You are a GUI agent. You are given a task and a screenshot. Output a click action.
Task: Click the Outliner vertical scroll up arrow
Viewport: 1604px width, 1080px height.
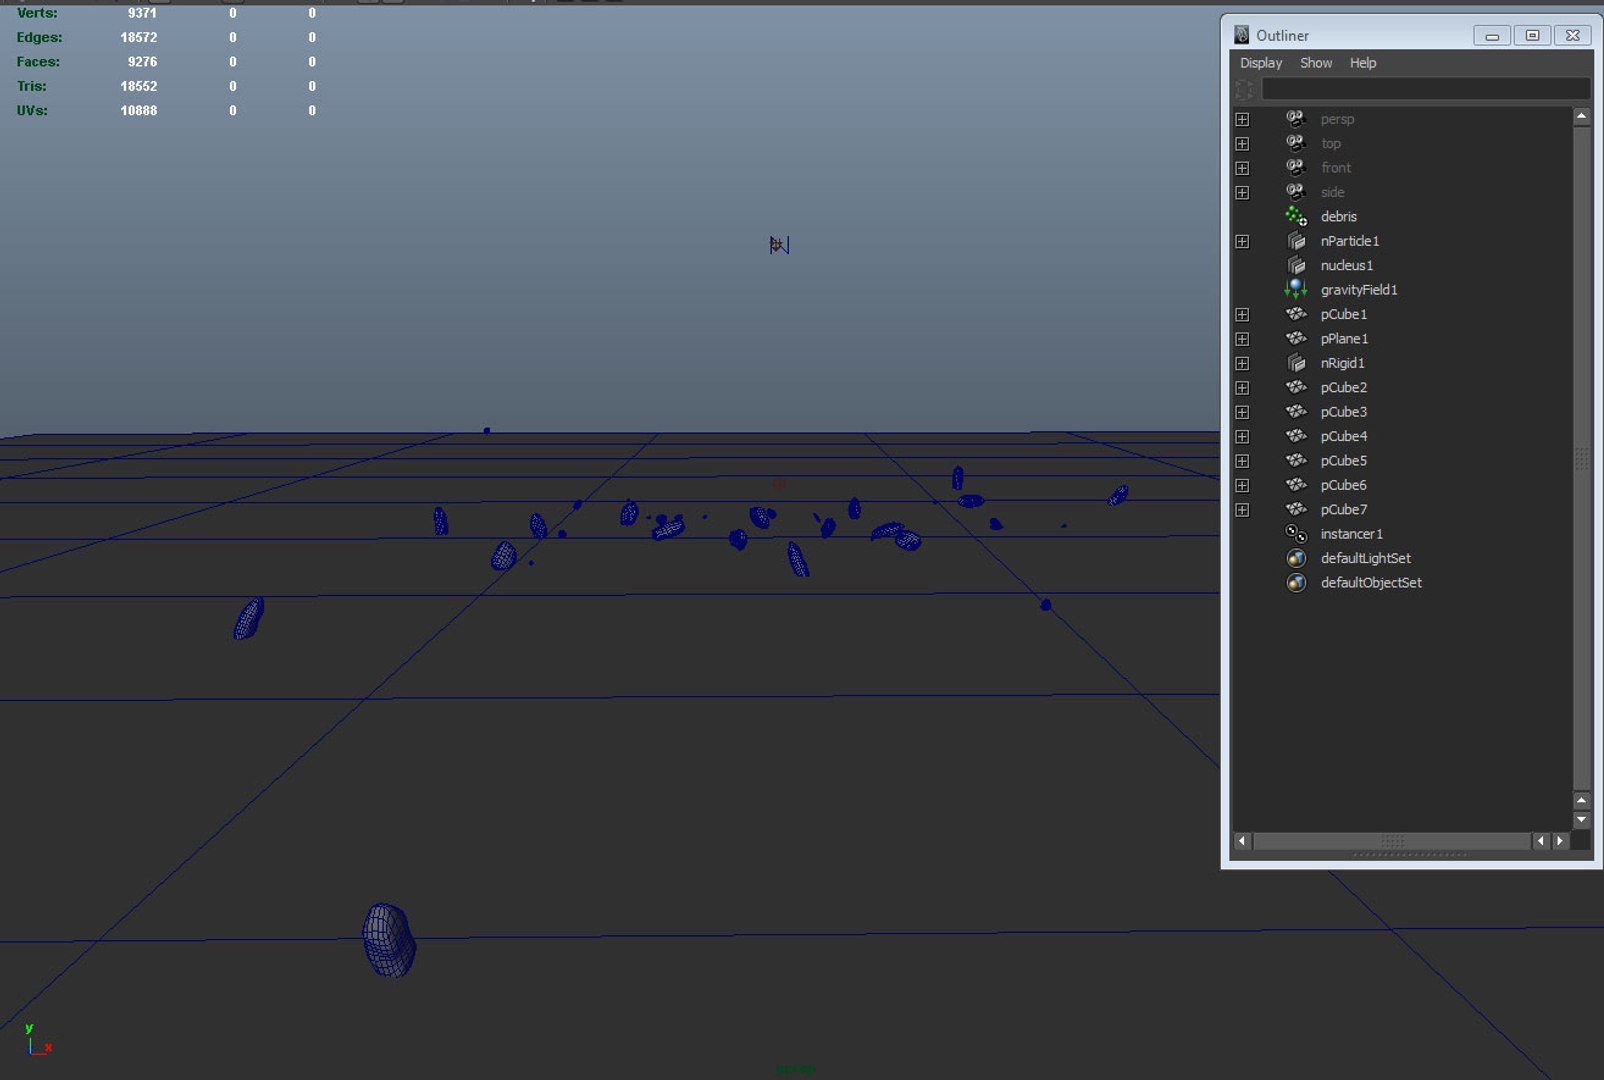(x=1581, y=117)
